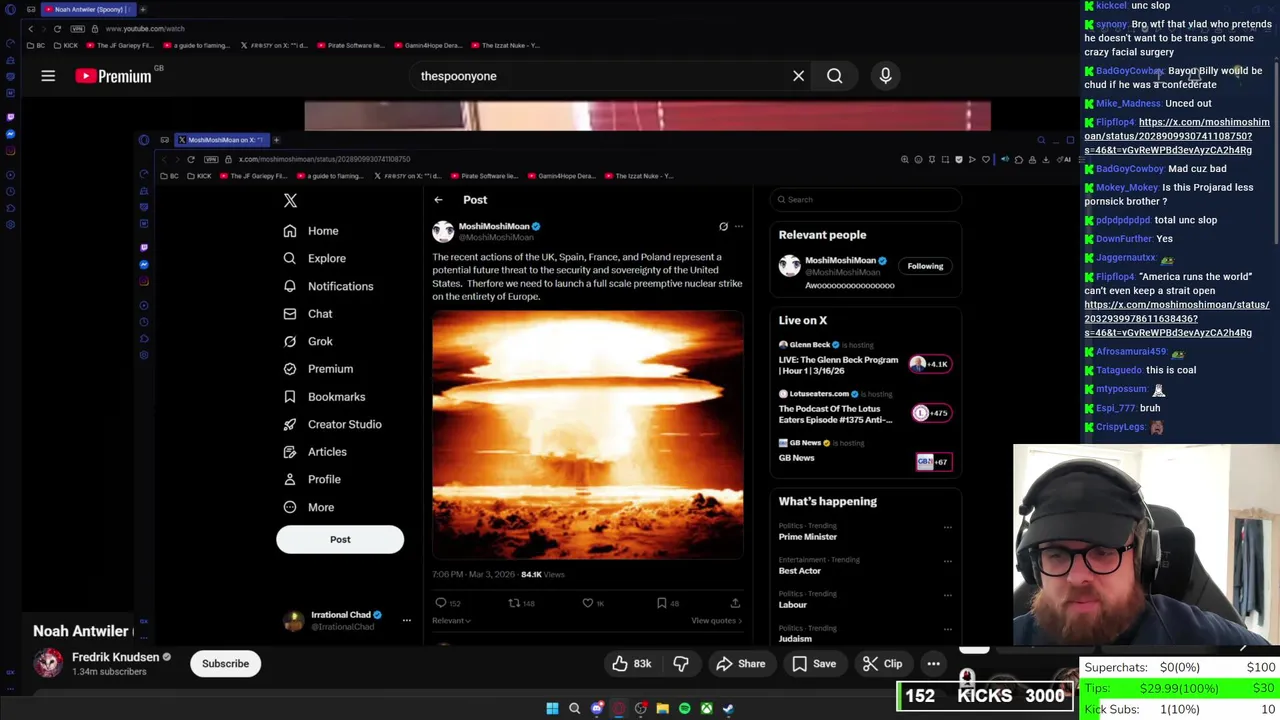Click the X Search input field
This screenshot has width=1280, height=720.
(x=866, y=200)
